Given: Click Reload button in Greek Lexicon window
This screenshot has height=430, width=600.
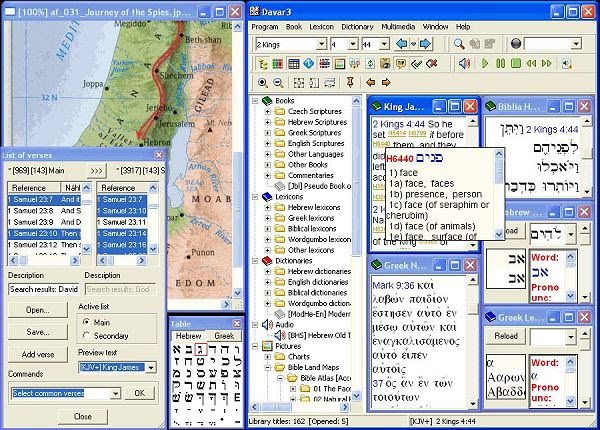Looking at the screenshot, I should pyautogui.click(x=506, y=336).
